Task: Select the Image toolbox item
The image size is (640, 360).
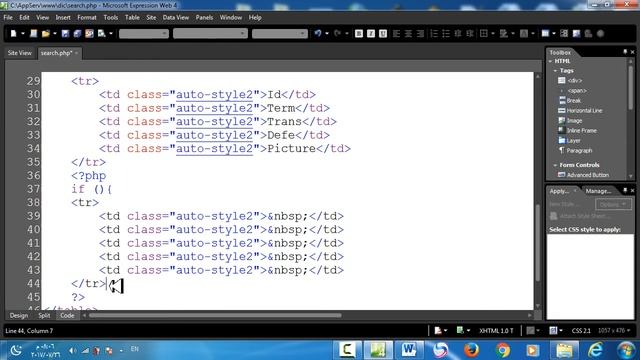Action: [x=574, y=120]
